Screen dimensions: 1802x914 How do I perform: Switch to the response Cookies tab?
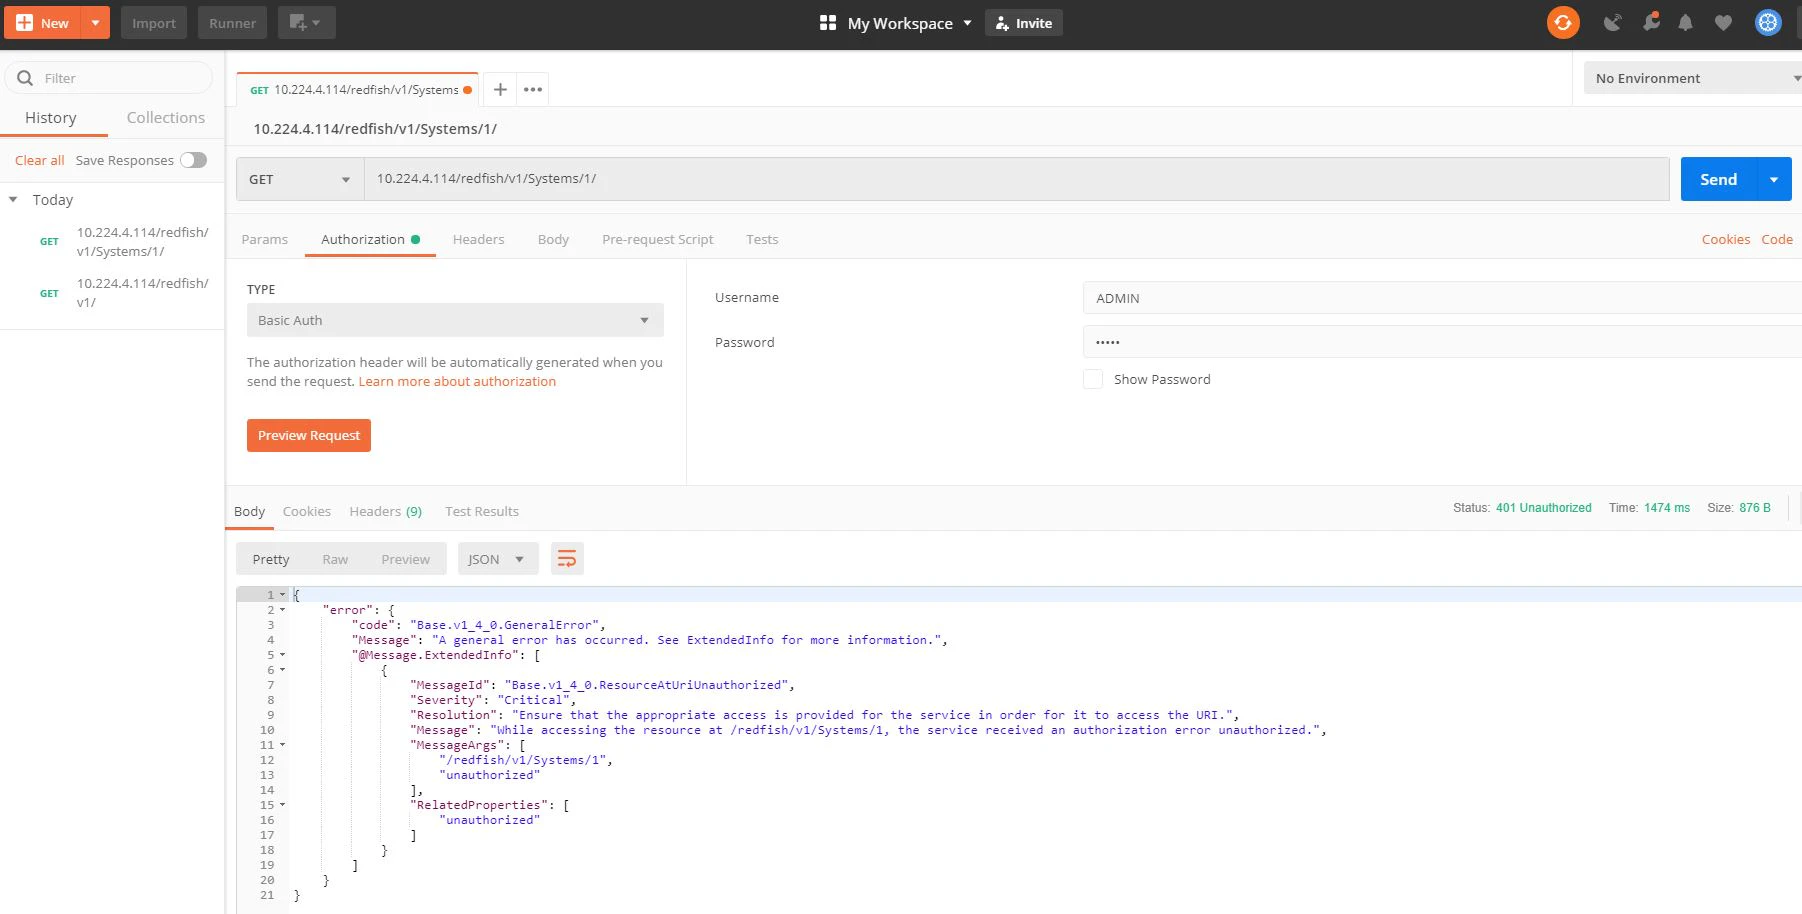pos(306,512)
